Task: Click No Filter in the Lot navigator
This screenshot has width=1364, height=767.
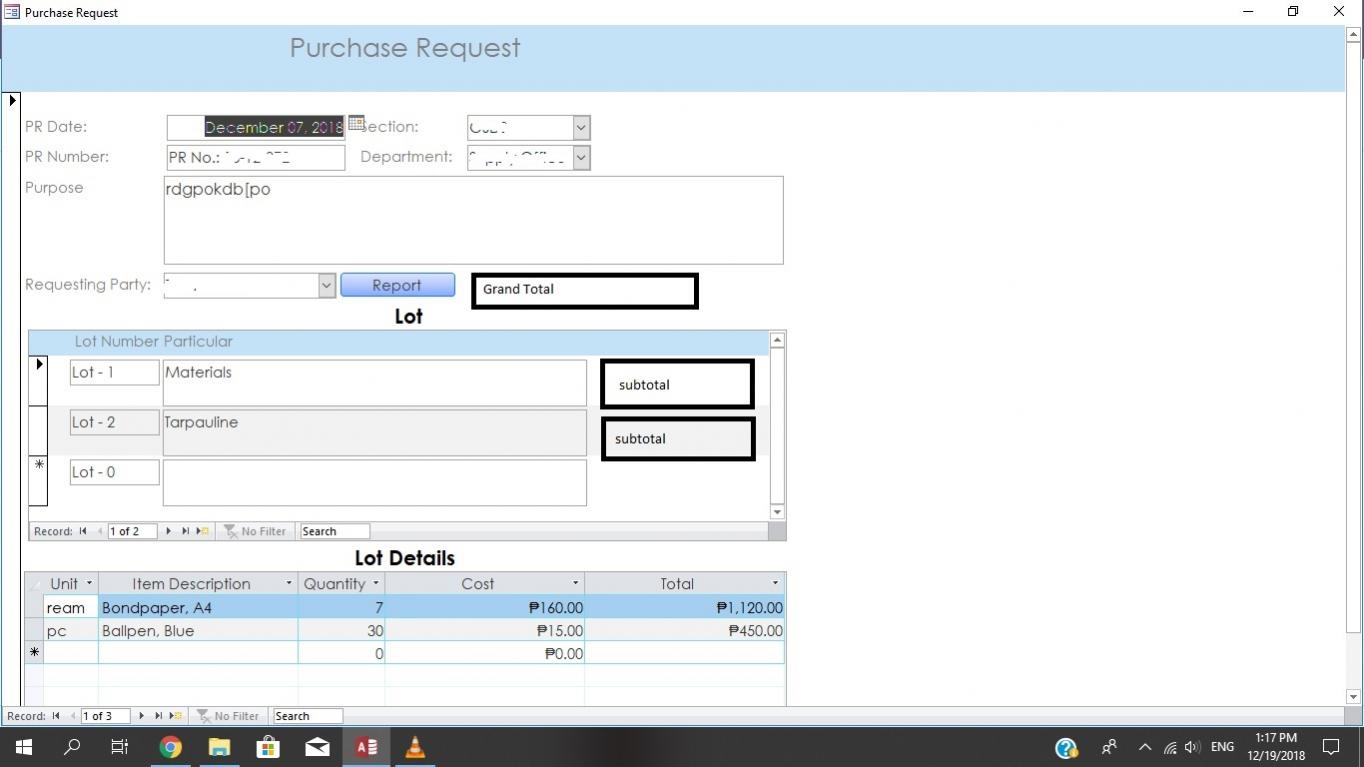Action: pos(255,531)
